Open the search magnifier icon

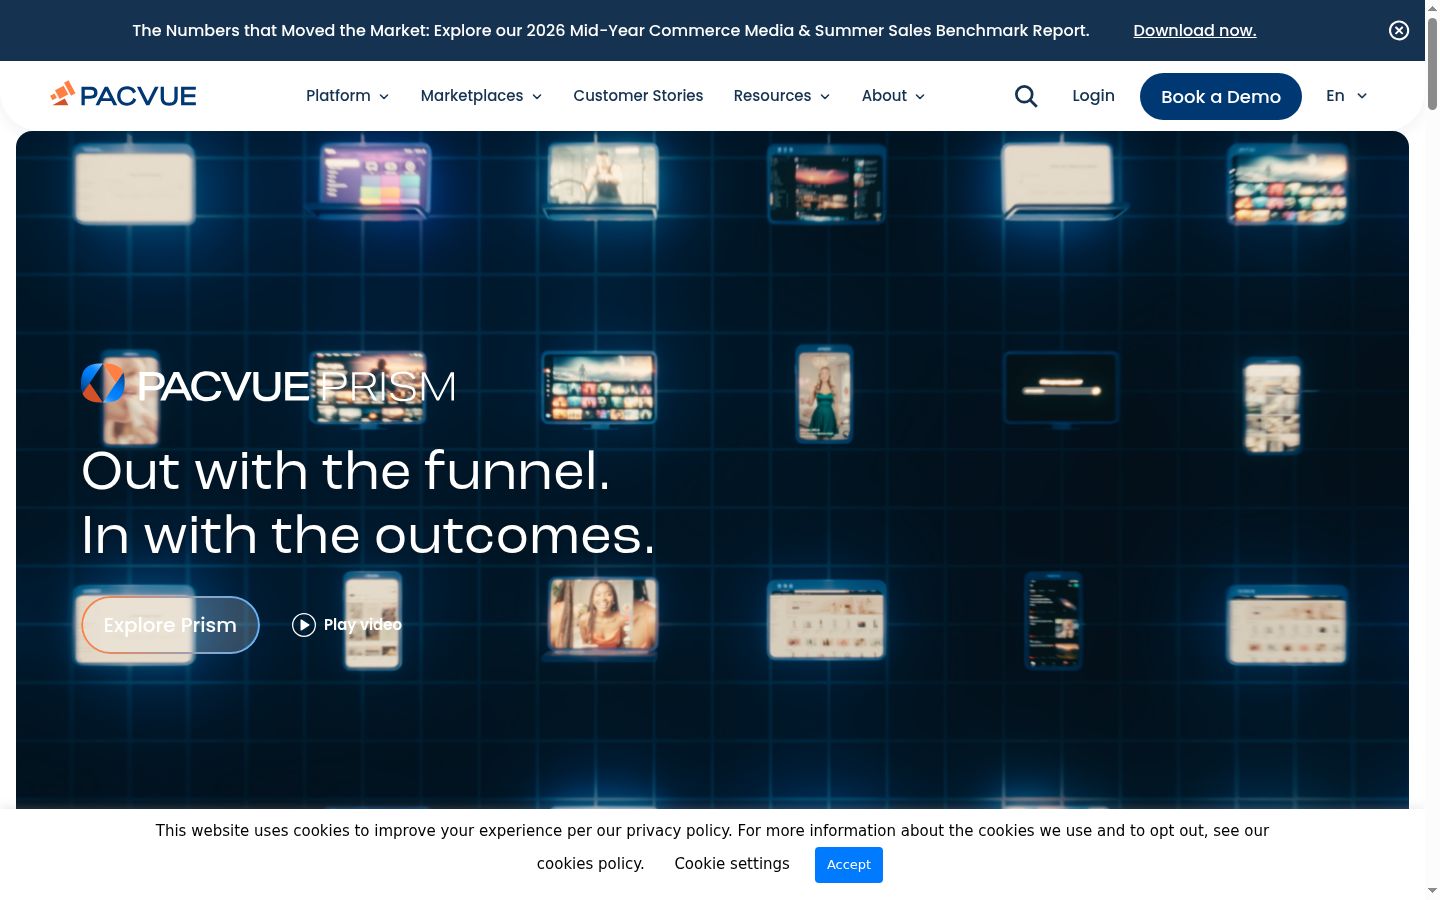[x=1026, y=96]
